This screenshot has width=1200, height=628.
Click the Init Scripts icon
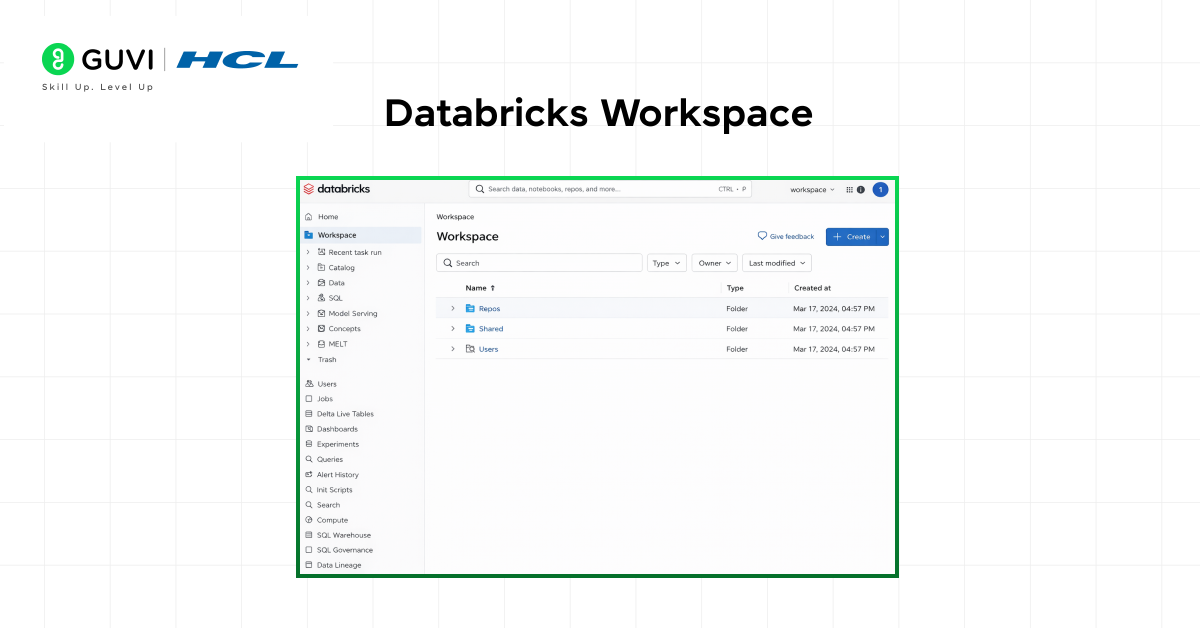point(309,490)
